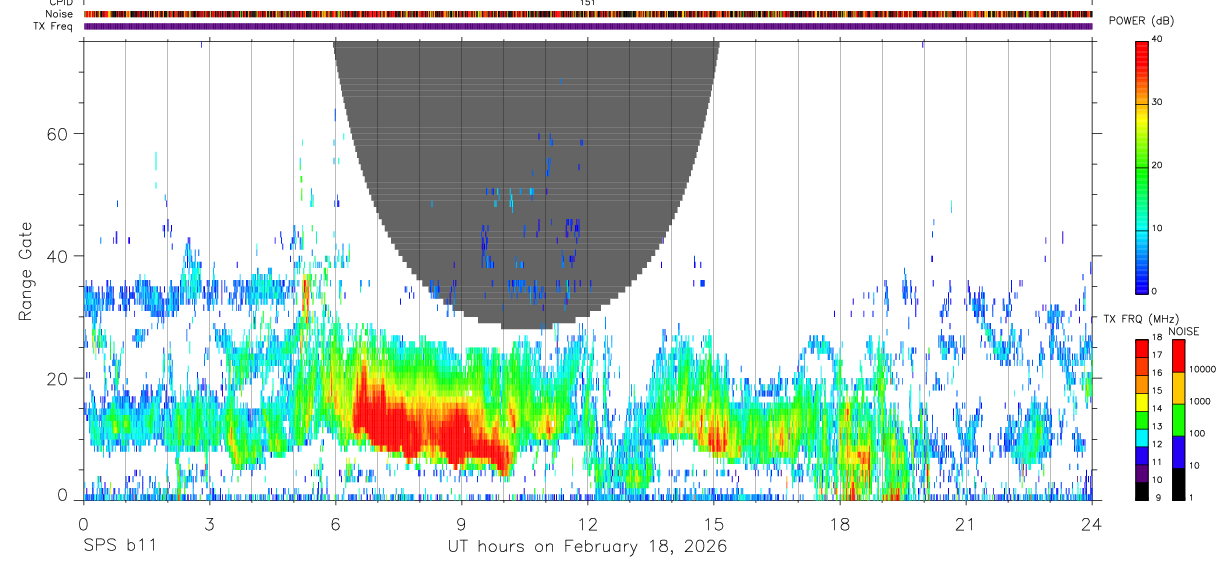Click the NOISE legend title
The image size is (1228, 567).
pyautogui.click(x=1184, y=331)
